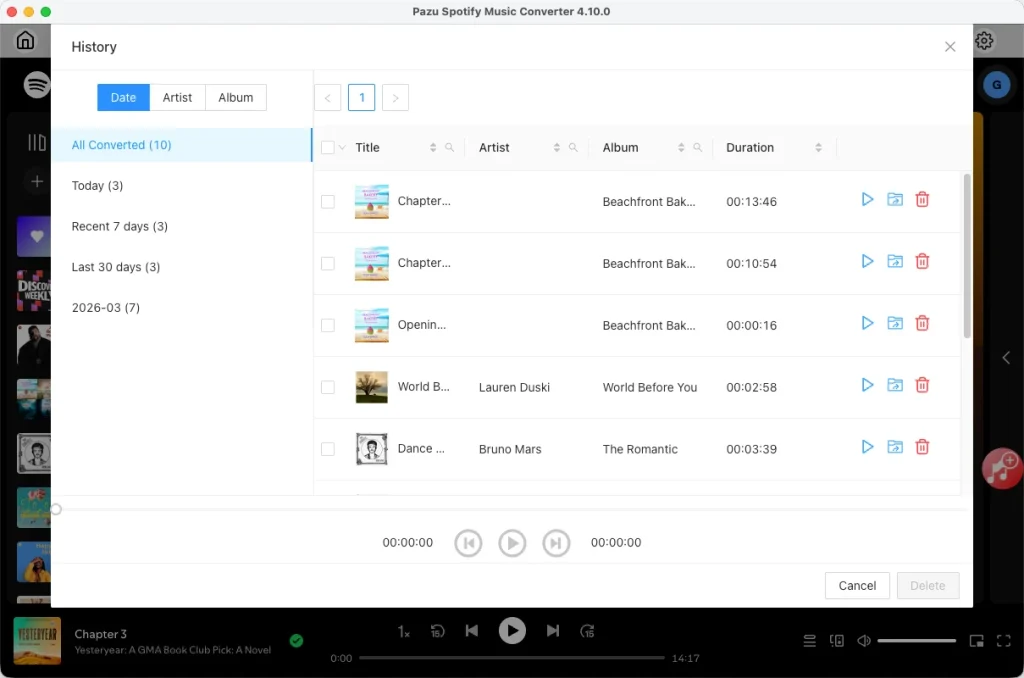Click the previous track button in history player
The width and height of the screenshot is (1024, 678).
[468, 543]
